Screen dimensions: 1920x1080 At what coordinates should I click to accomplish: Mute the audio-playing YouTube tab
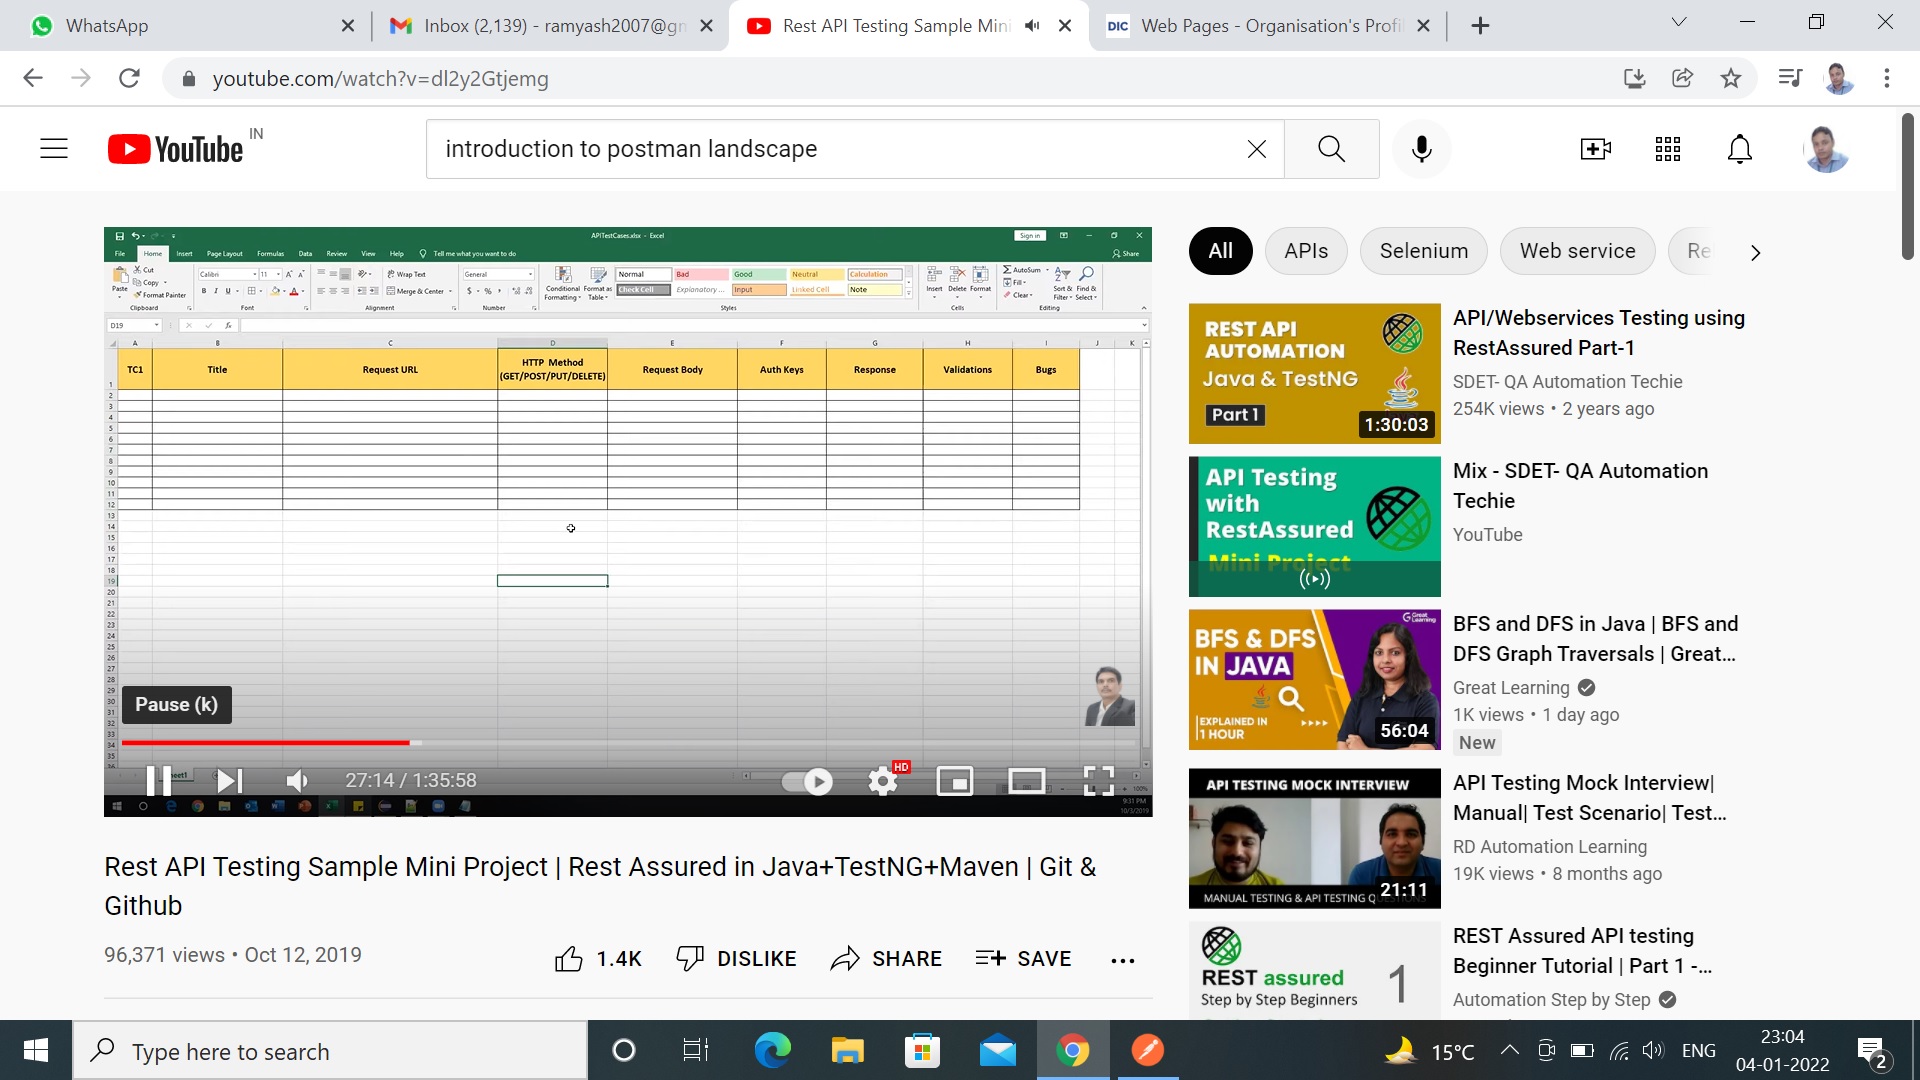tap(1031, 26)
